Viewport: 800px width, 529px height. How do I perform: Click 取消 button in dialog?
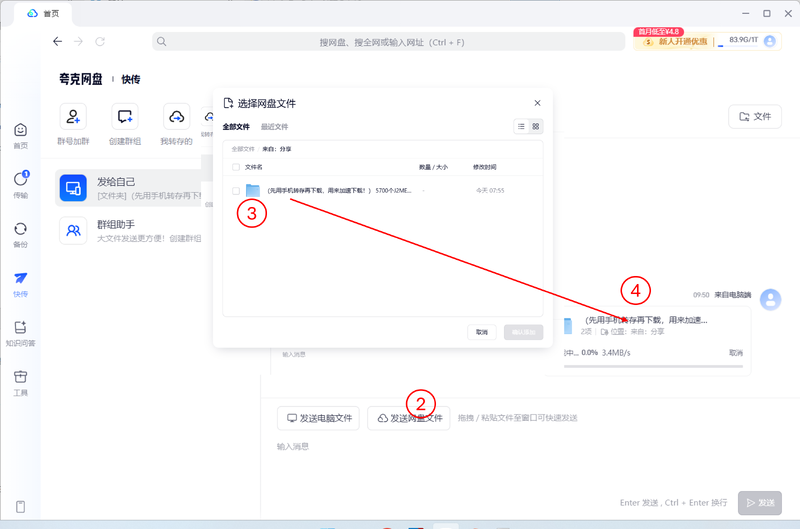click(482, 332)
